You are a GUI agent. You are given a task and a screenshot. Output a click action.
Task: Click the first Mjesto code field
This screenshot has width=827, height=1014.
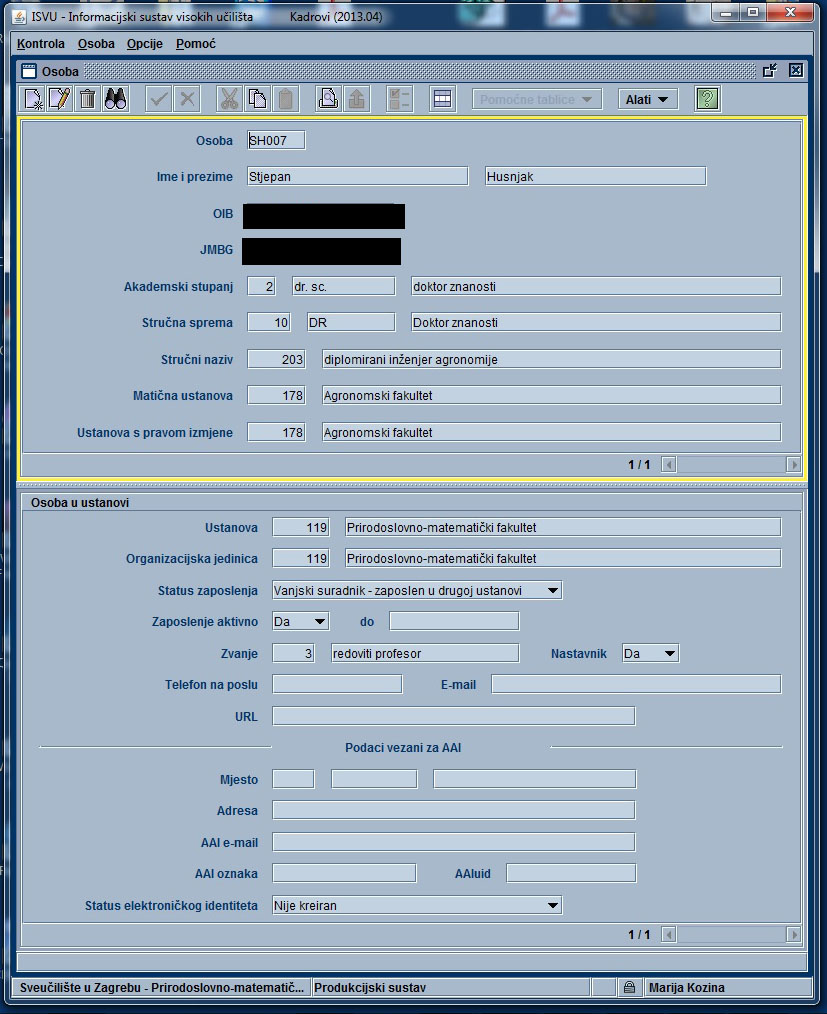coord(294,779)
